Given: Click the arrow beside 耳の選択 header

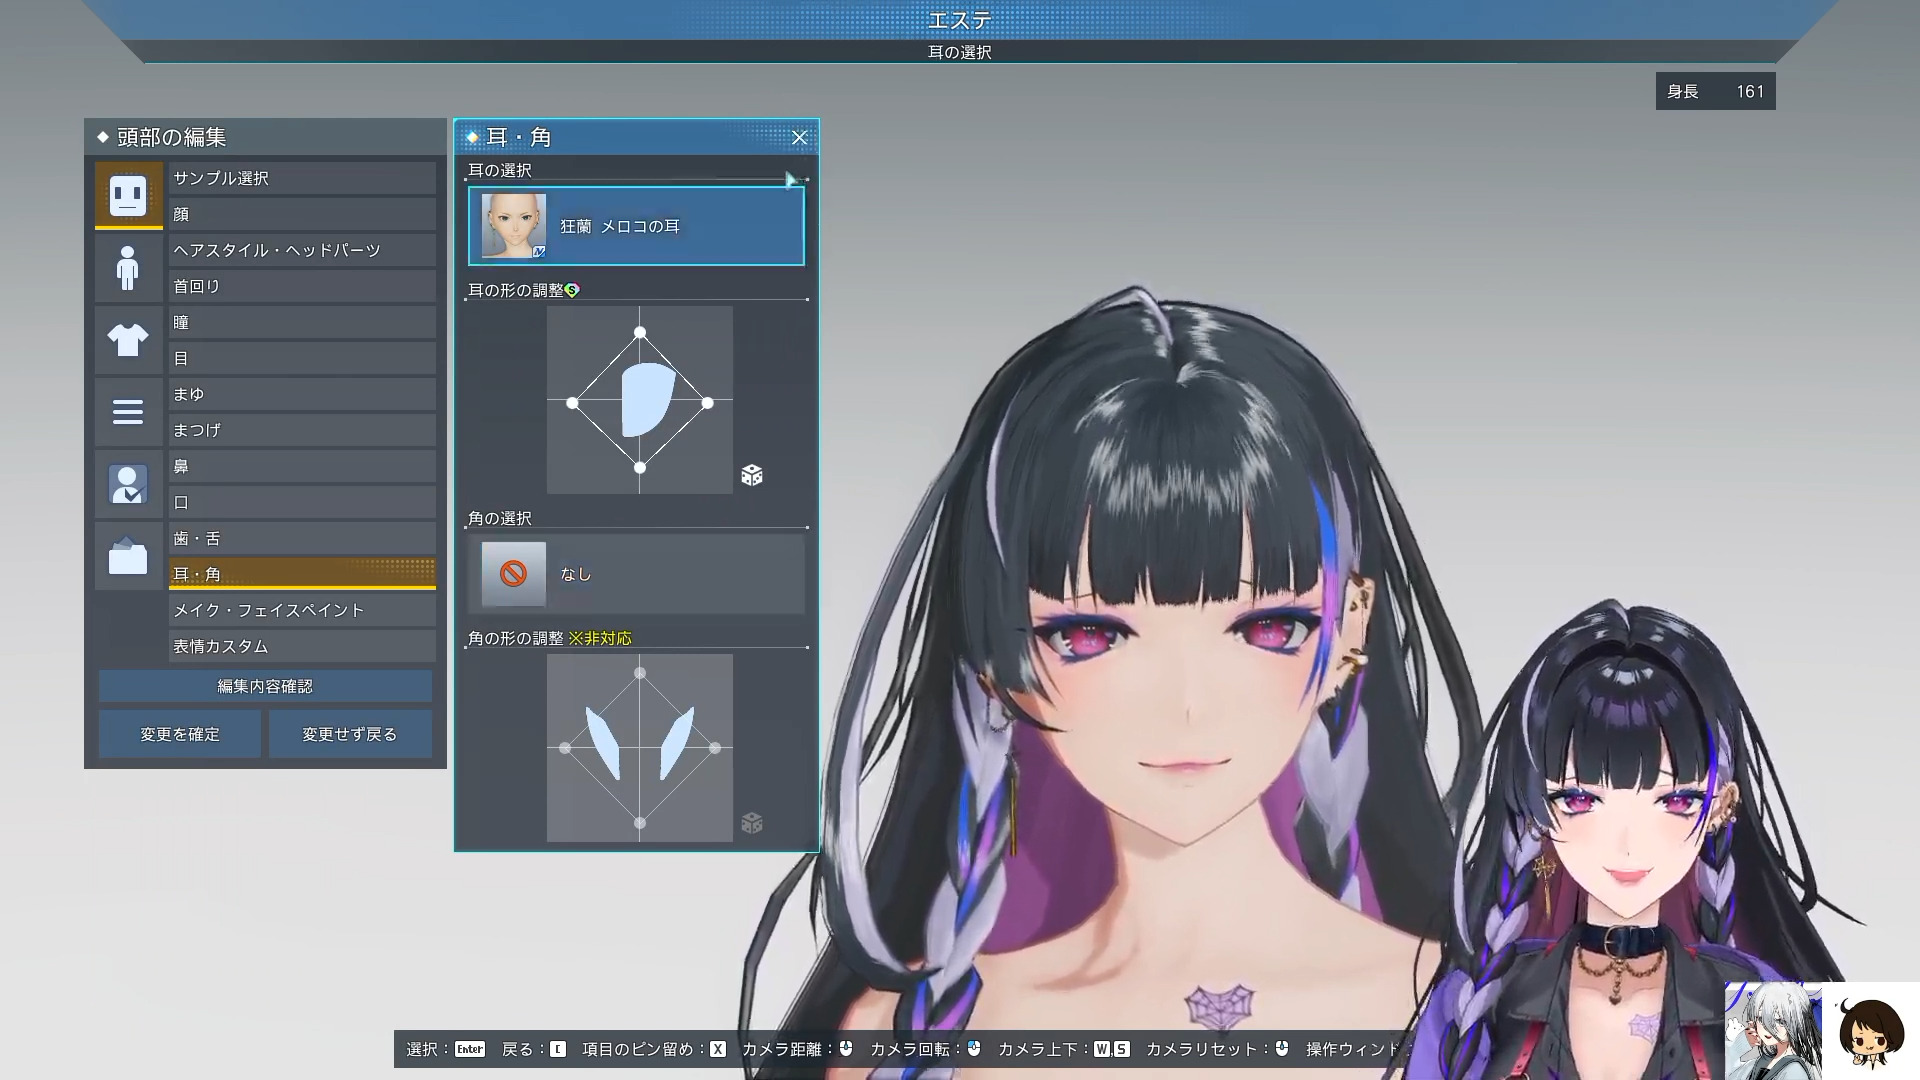Looking at the screenshot, I should tap(790, 180).
